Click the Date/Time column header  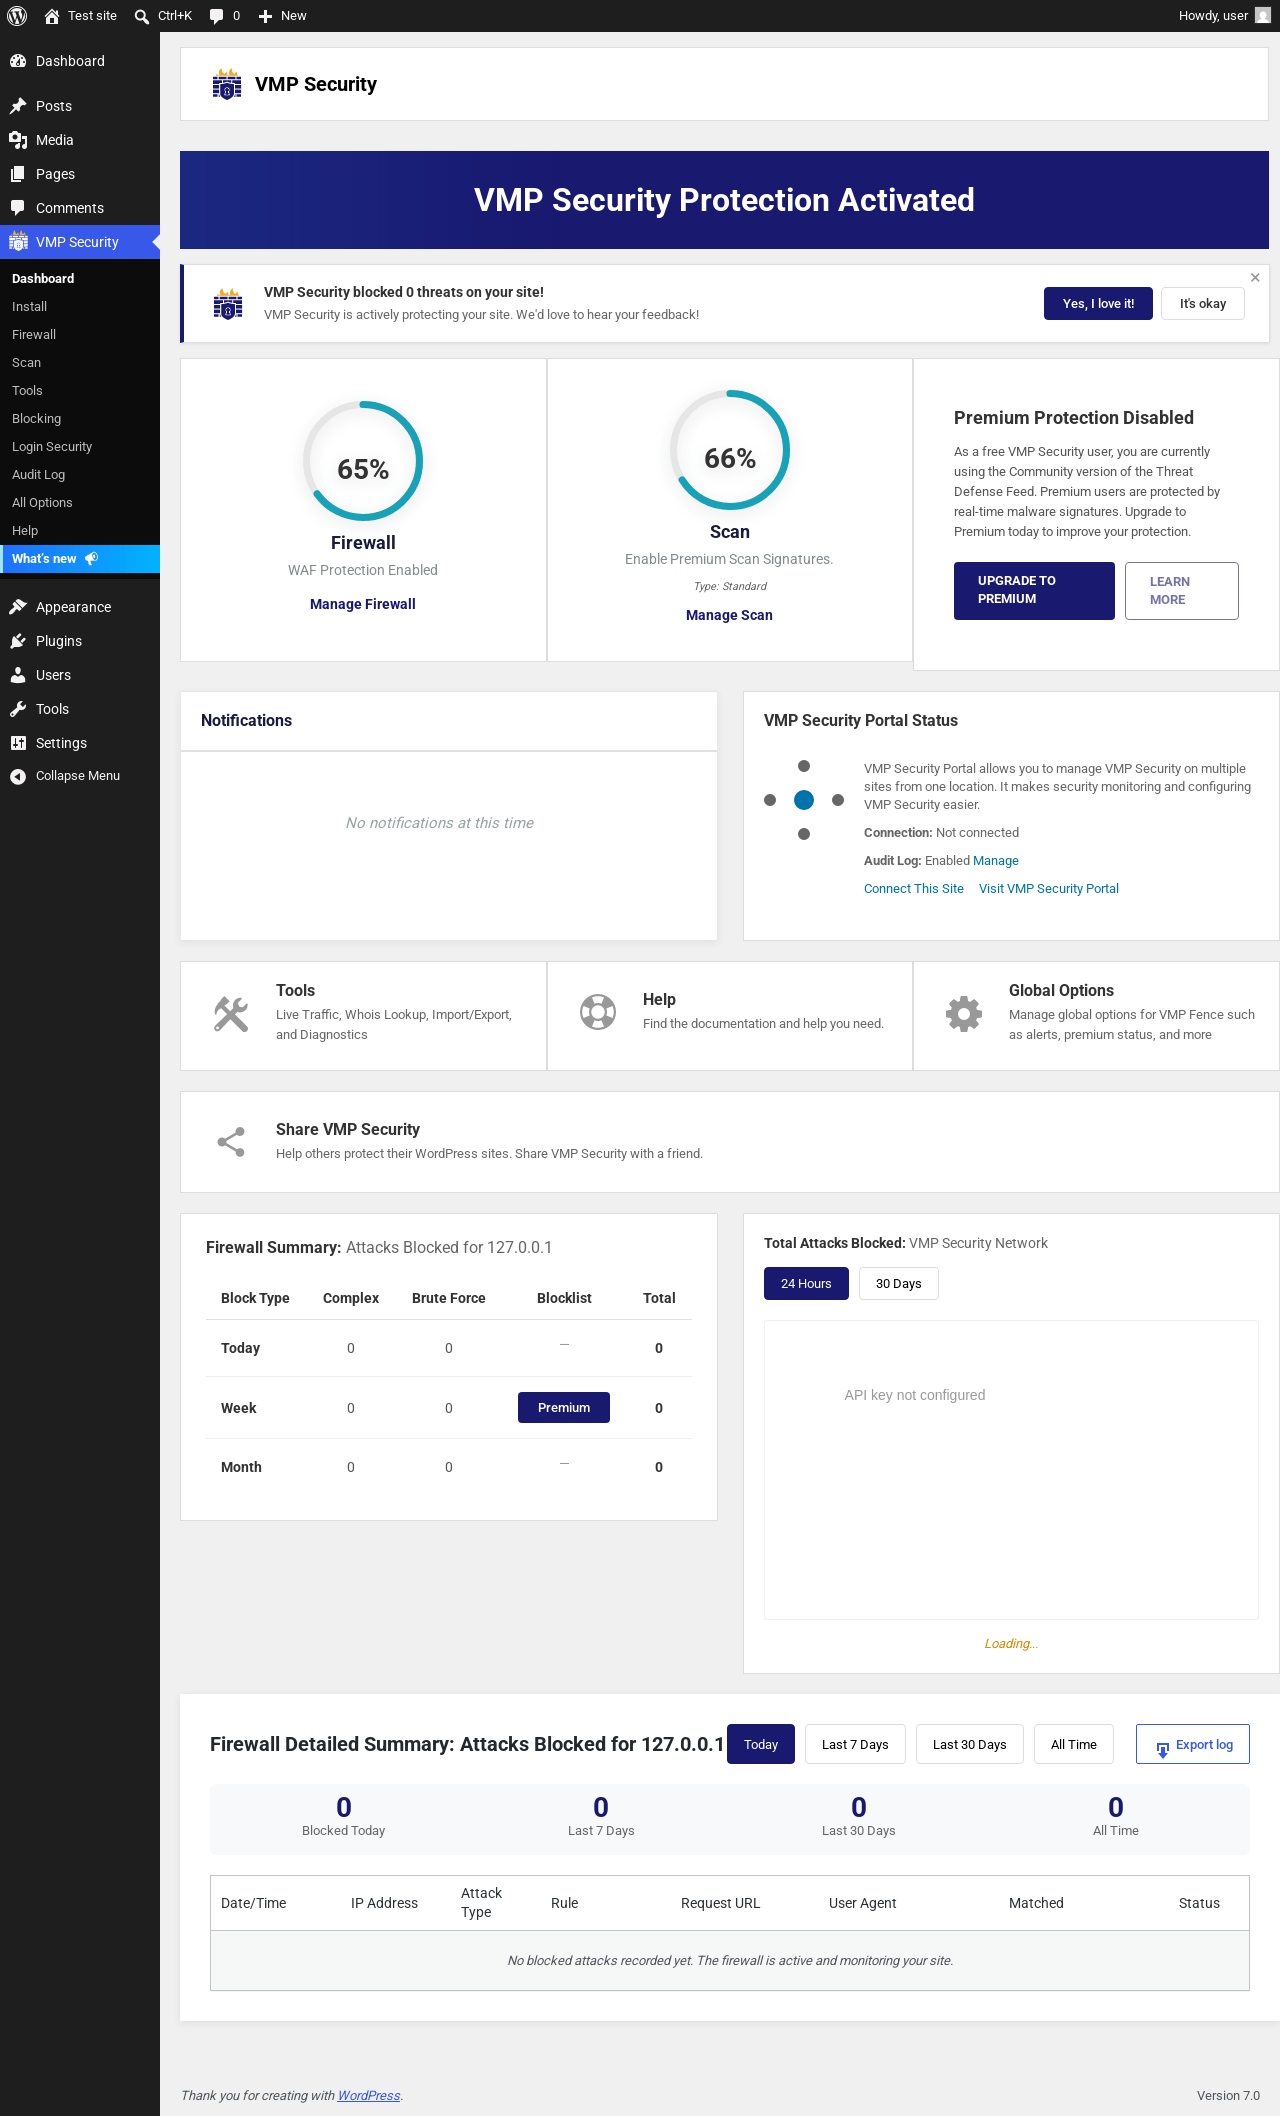(x=254, y=1903)
